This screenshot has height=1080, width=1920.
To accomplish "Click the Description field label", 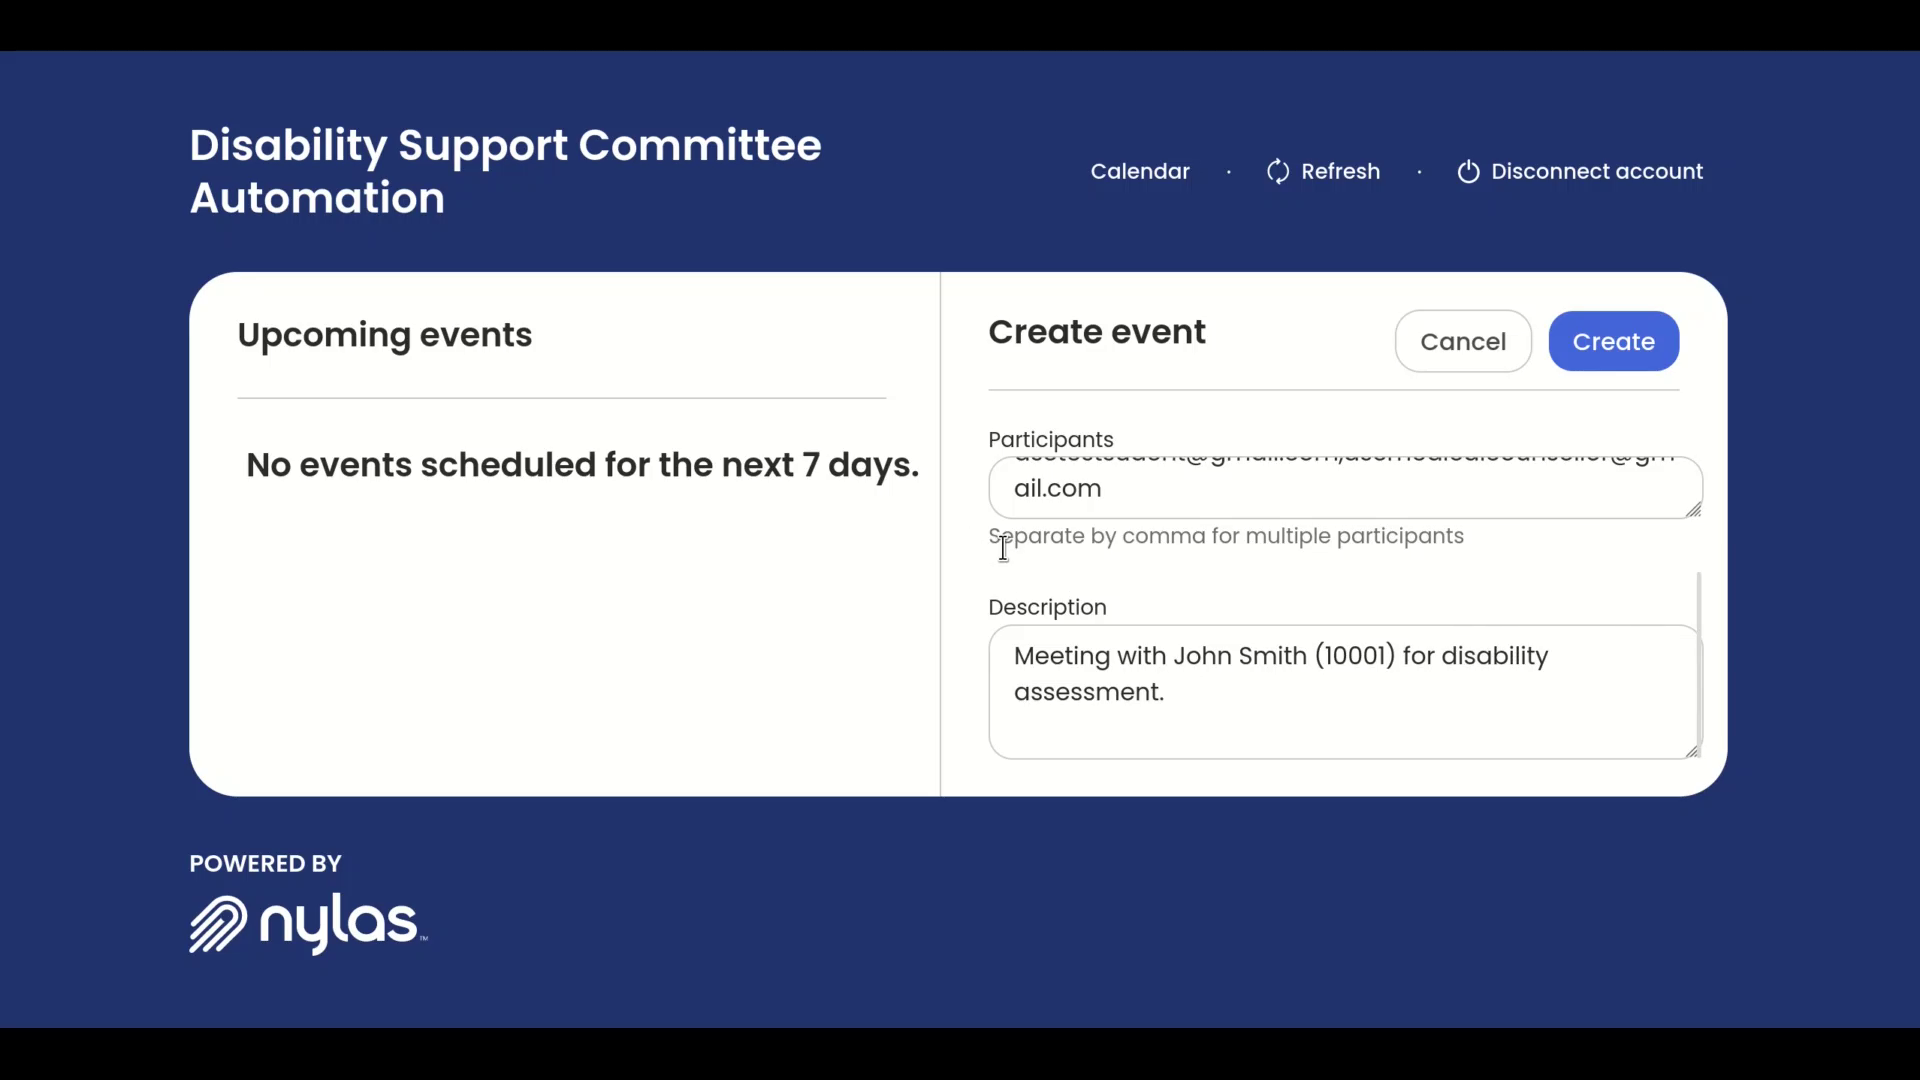I will [x=1047, y=608].
